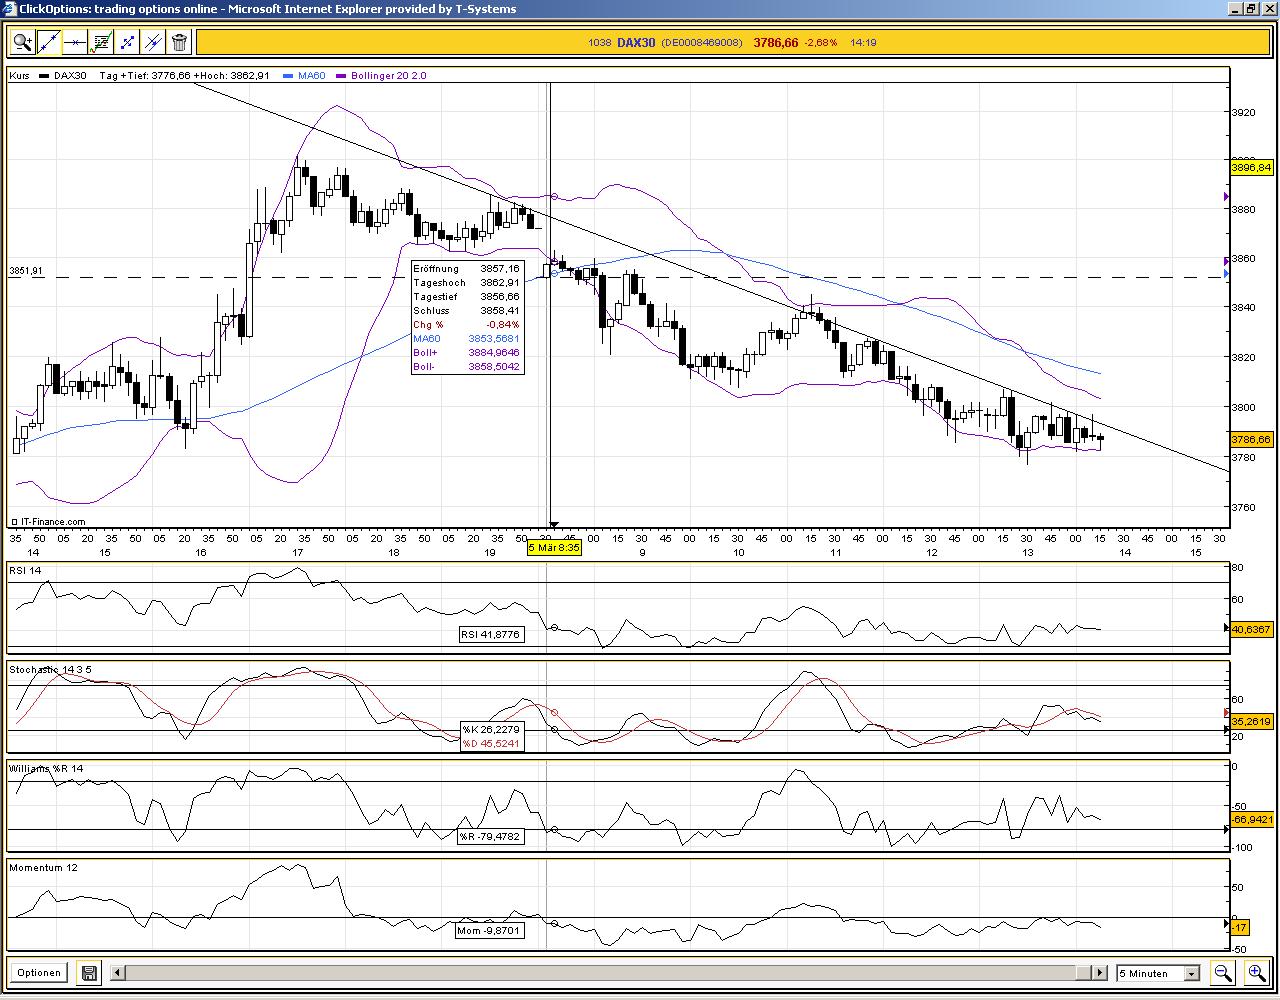Expand the Optionen menu
Screen dimensions: 1280x1000
click(38, 972)
